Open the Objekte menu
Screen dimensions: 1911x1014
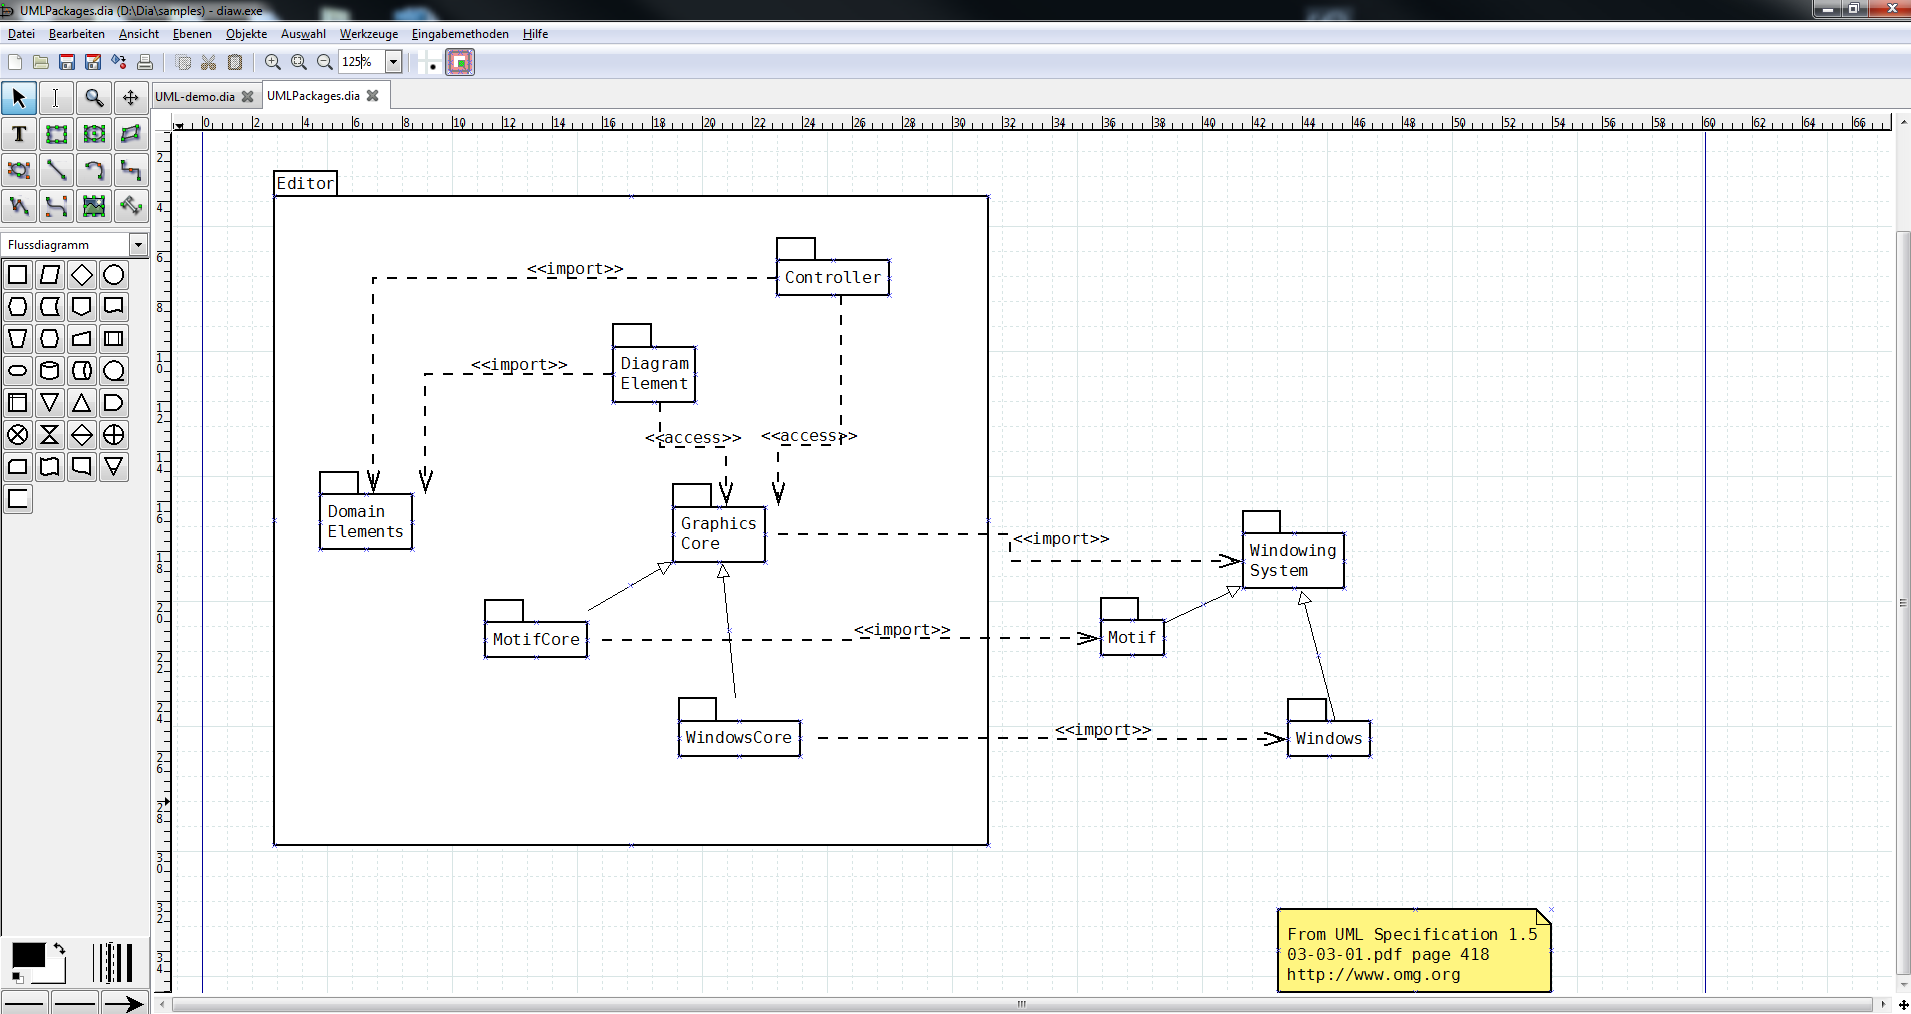click(246, 34)
